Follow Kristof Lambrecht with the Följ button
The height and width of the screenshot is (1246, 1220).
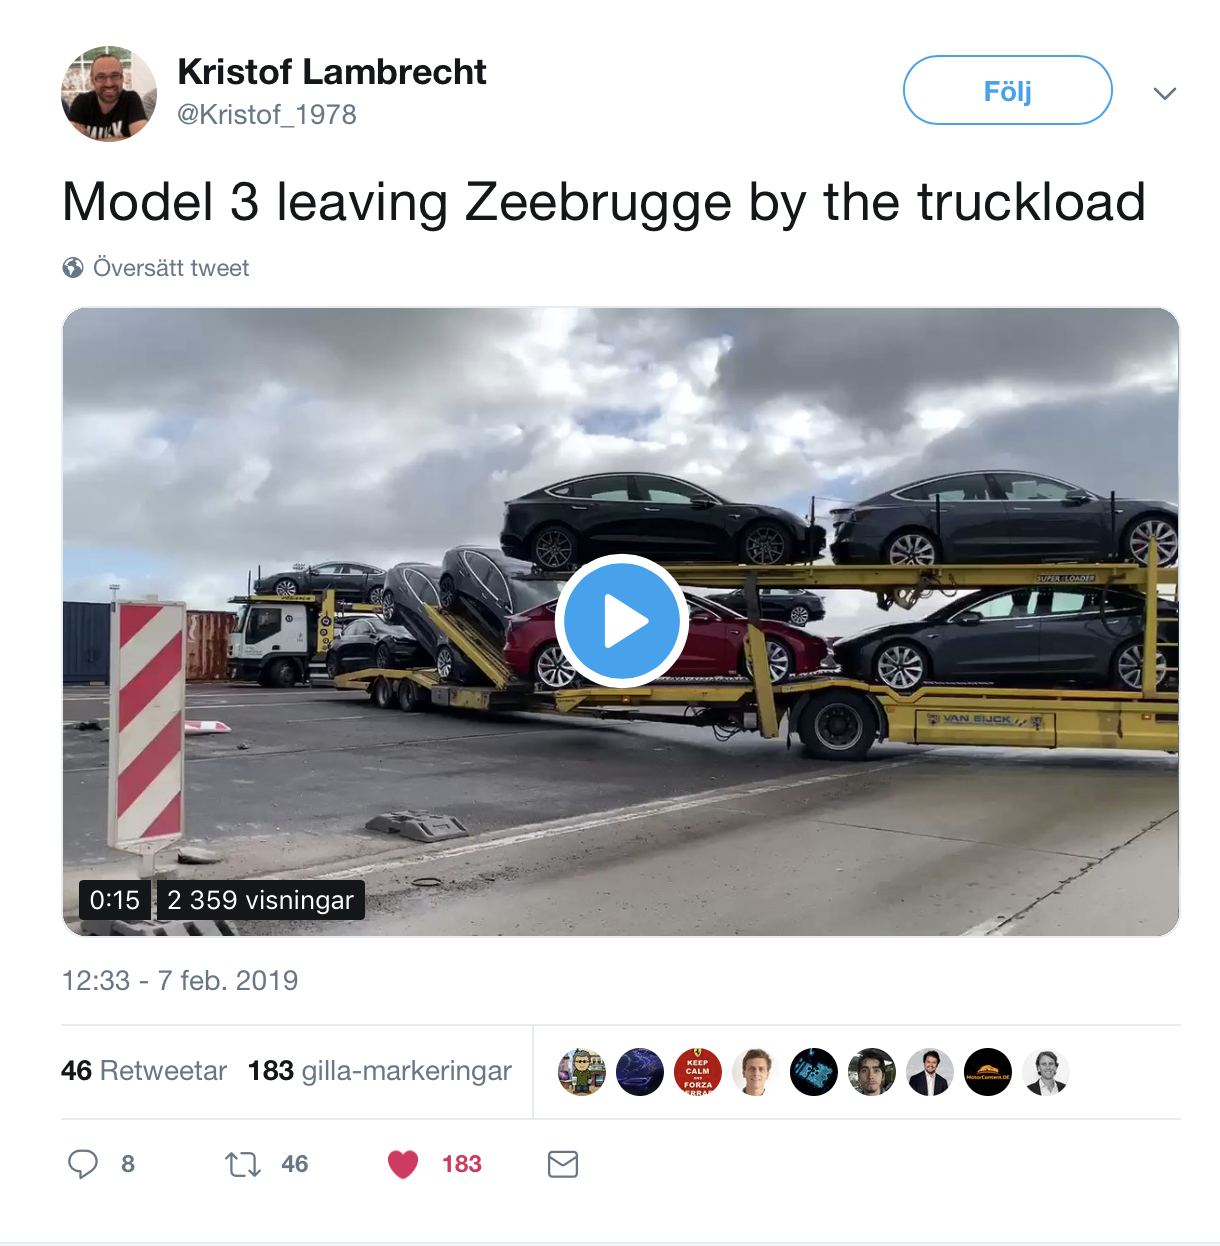[x=1008, y=90]
